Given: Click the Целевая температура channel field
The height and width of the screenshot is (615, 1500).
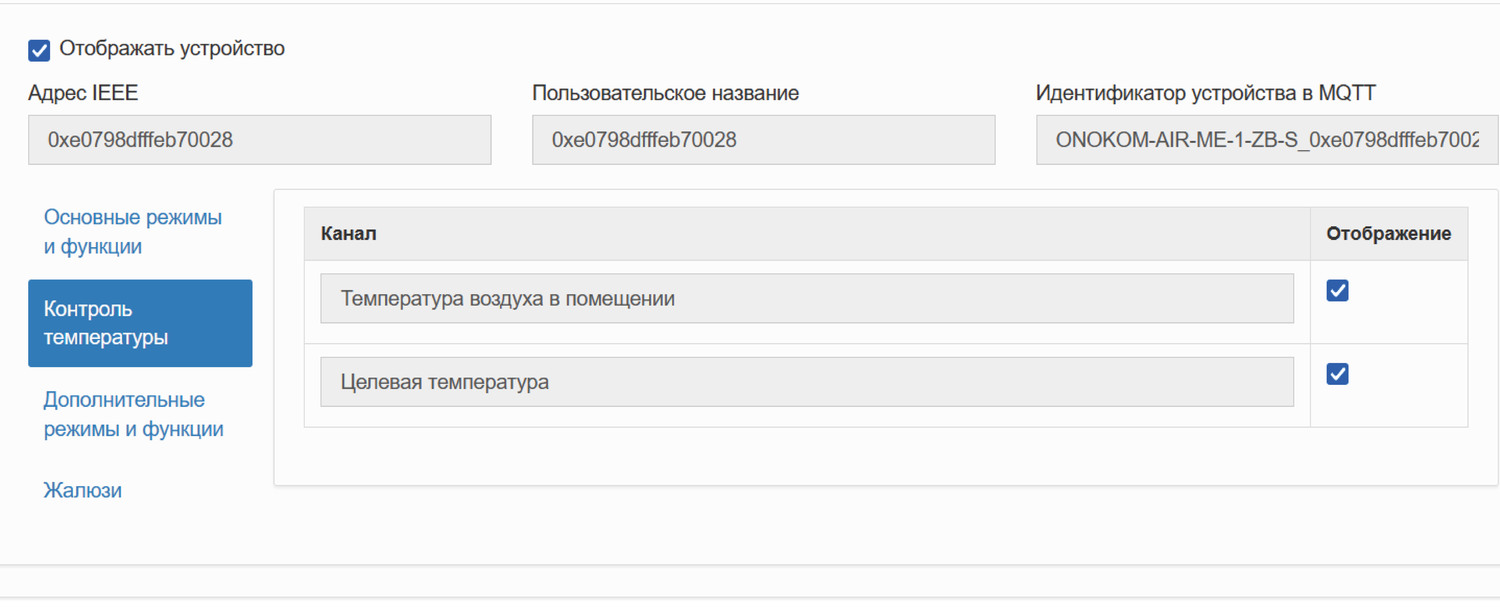Looking at the screenshot, I should tap(806, 382).
